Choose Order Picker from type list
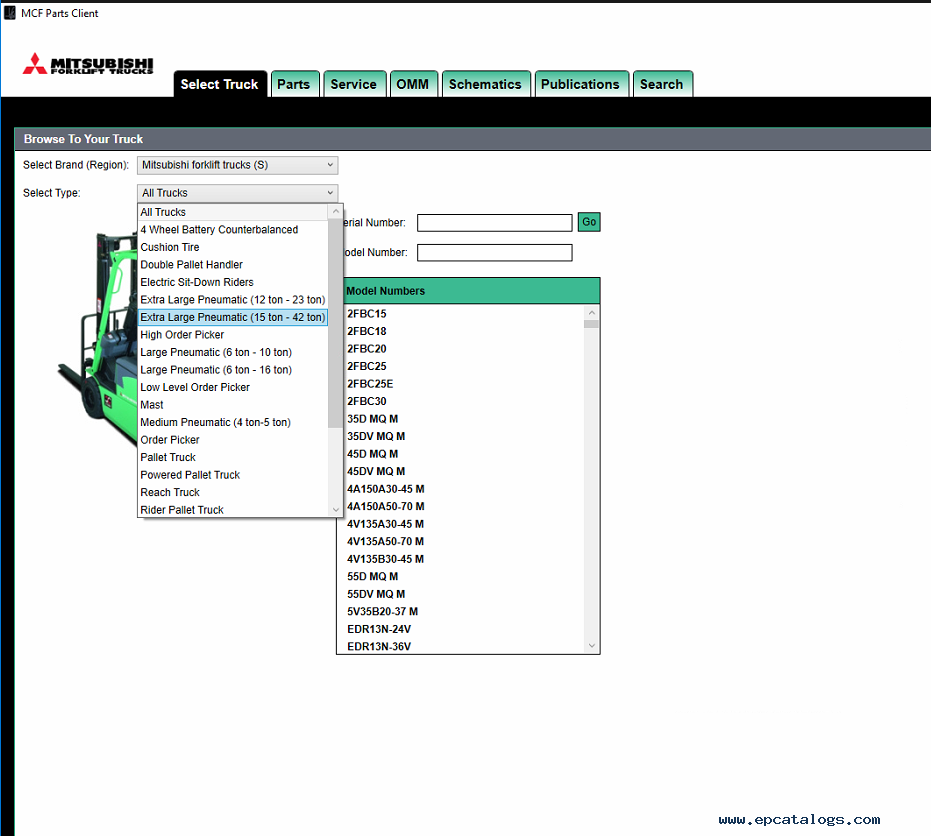 tap(233, 440)
